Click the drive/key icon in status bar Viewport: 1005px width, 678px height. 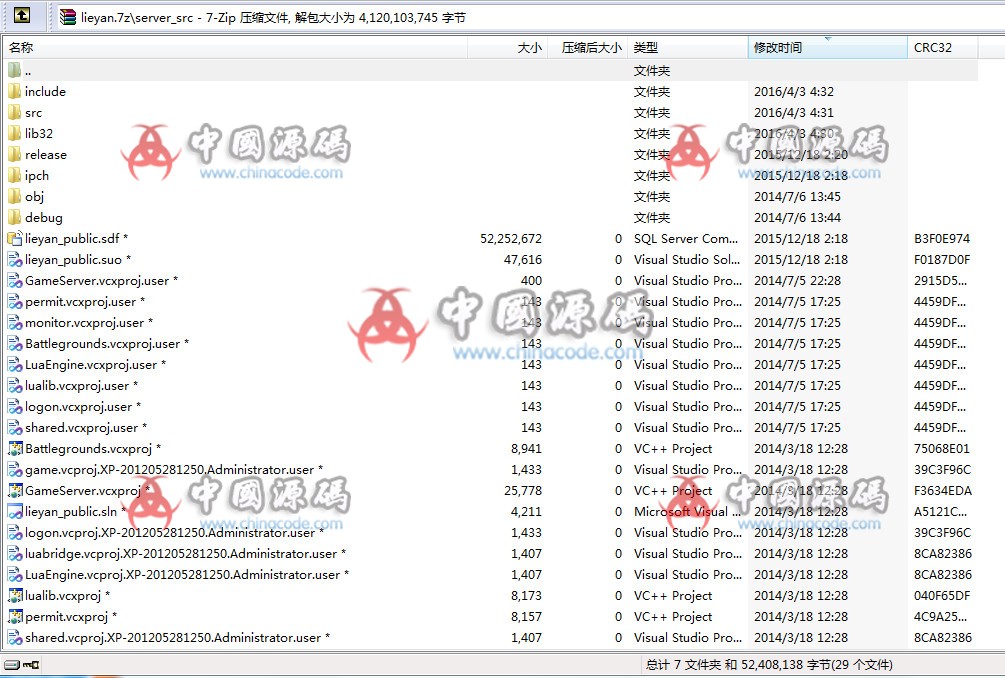point(22,665)
